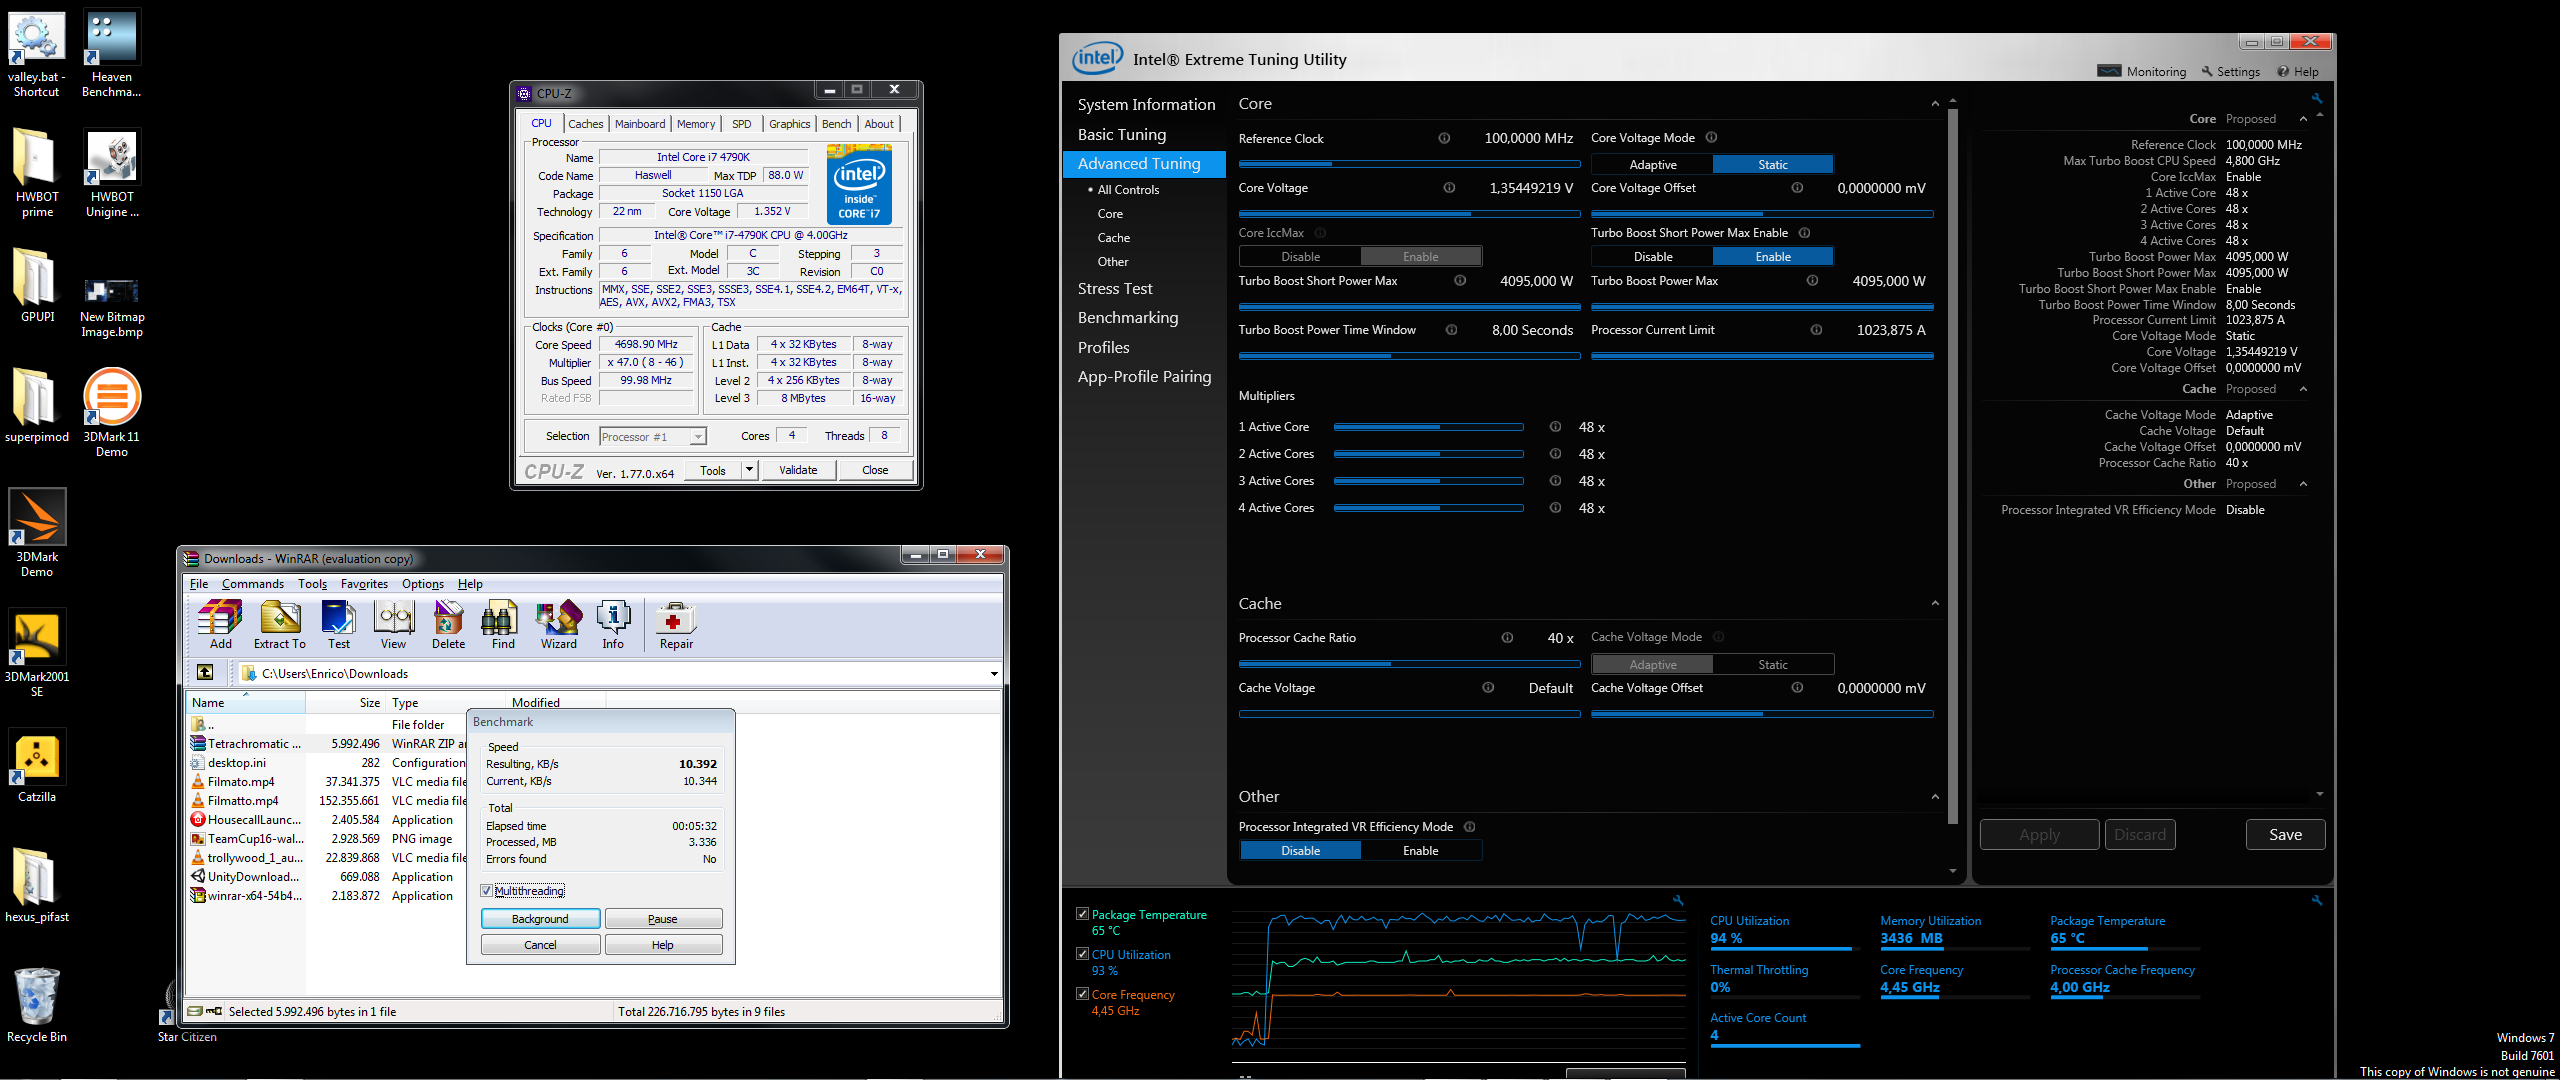Uncheck CPU Utilization in monitoring graph
2560x1080 pixels.
(1082, 954)
